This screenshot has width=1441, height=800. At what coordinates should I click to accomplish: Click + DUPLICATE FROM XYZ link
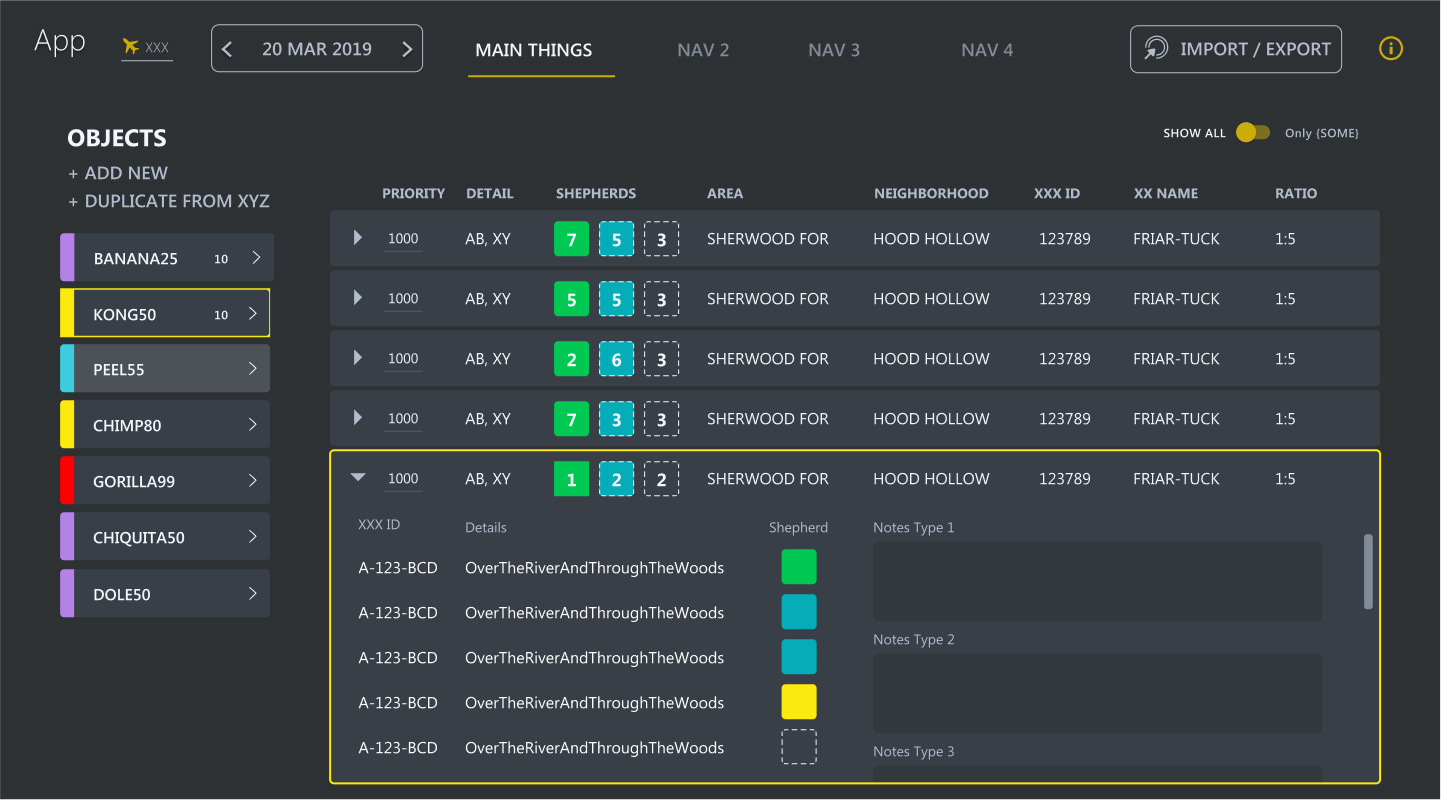(169, 201)
